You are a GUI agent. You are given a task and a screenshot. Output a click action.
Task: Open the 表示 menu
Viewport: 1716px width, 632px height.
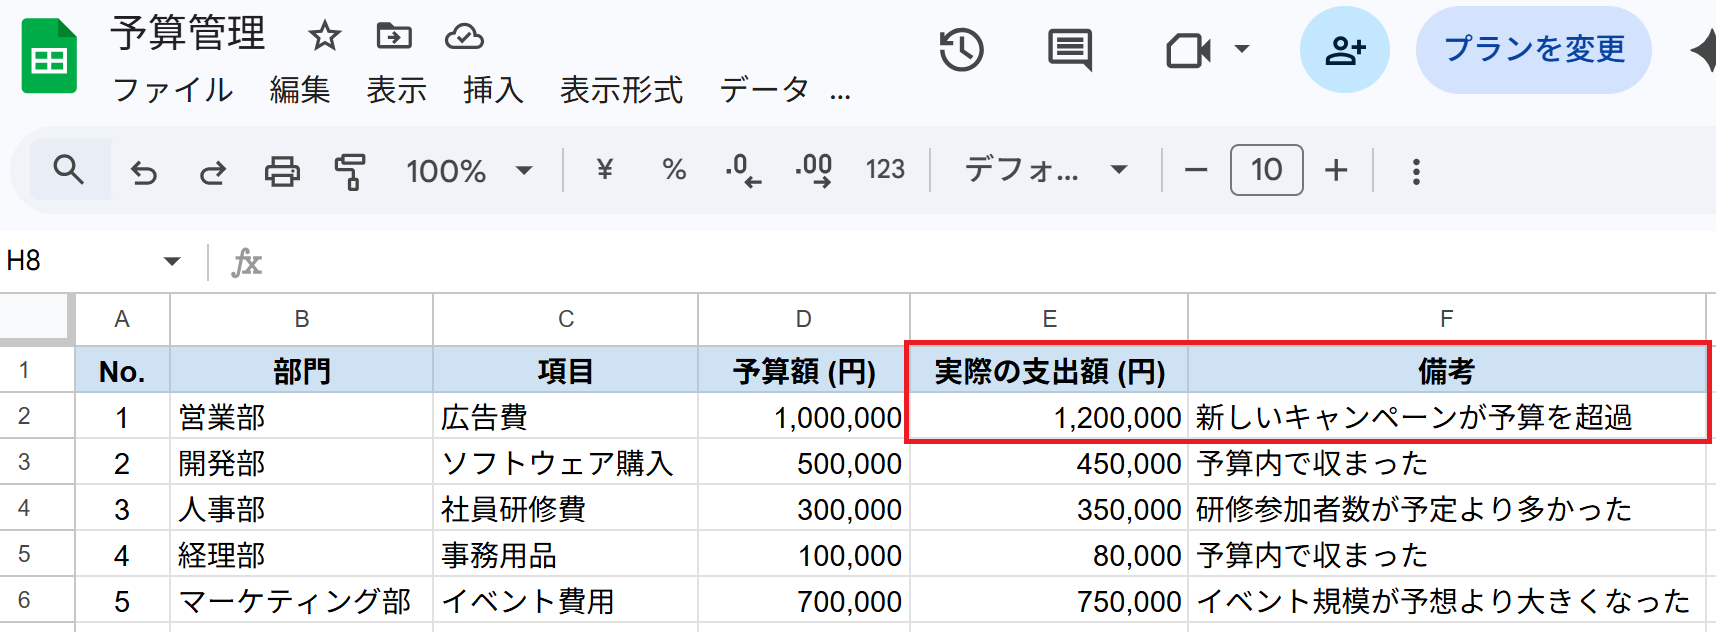(x=396, y=91)
